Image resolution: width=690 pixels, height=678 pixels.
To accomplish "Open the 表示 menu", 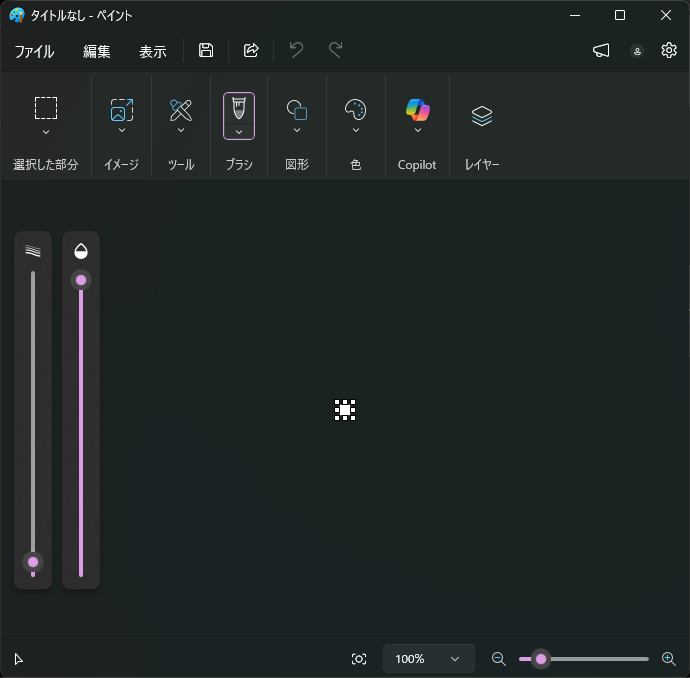I will [152, 52].
